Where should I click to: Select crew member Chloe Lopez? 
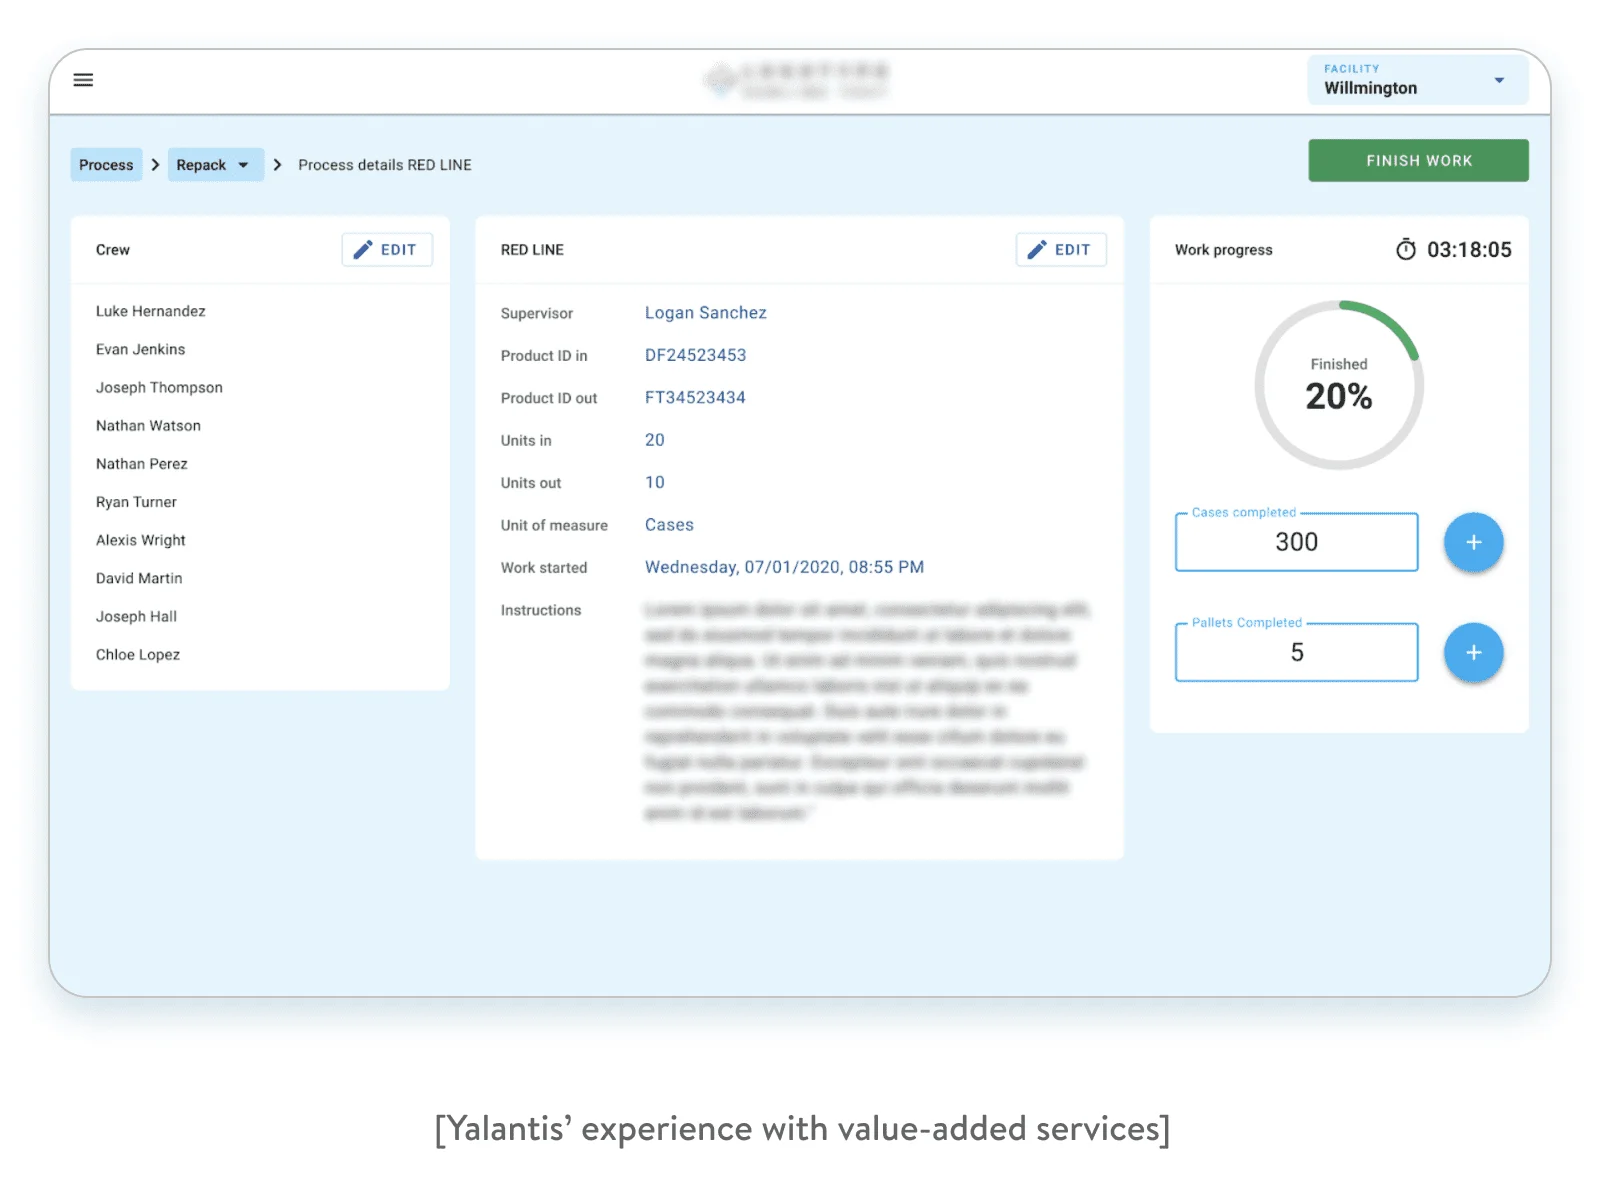[x=138, y=655]
